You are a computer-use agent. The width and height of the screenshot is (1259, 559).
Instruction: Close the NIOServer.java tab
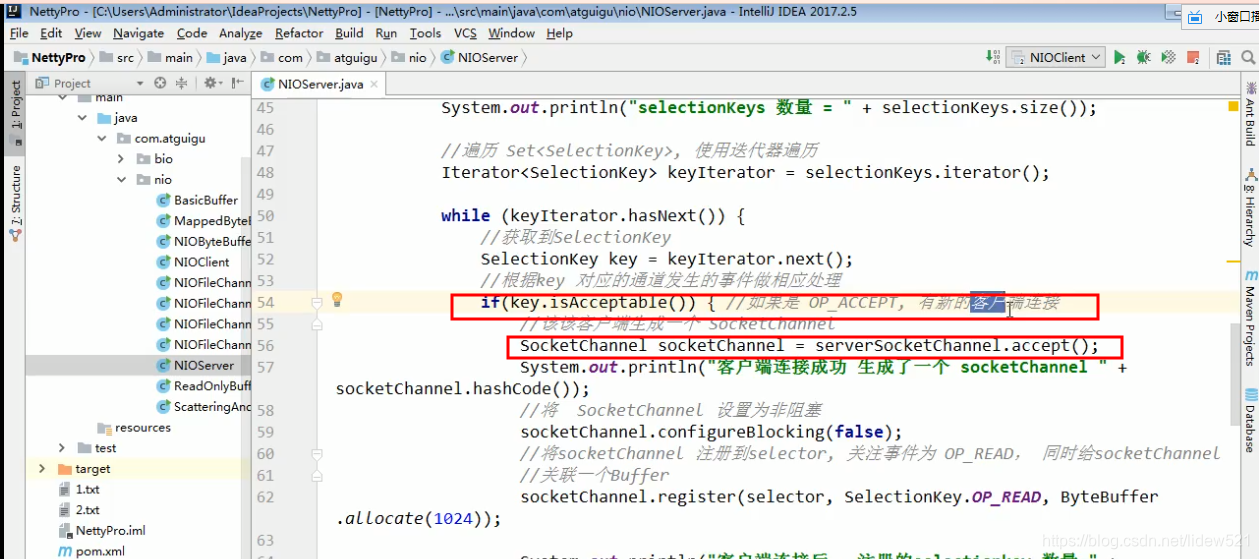pyautogui.click(x=373, y=85)
